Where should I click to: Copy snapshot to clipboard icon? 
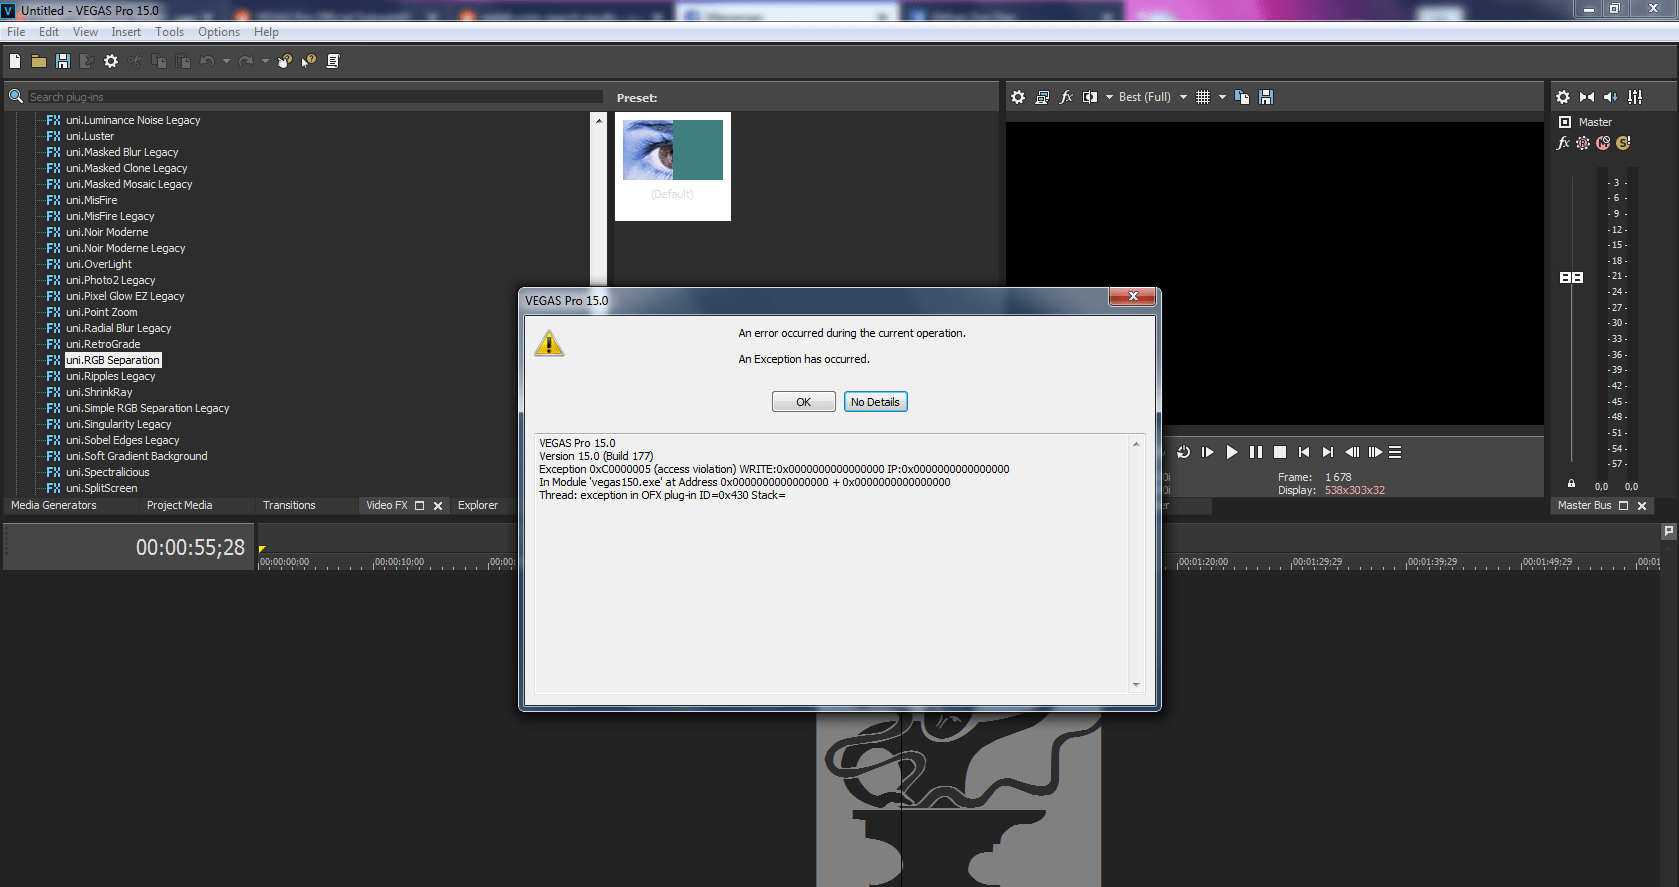coord(1242,97)
